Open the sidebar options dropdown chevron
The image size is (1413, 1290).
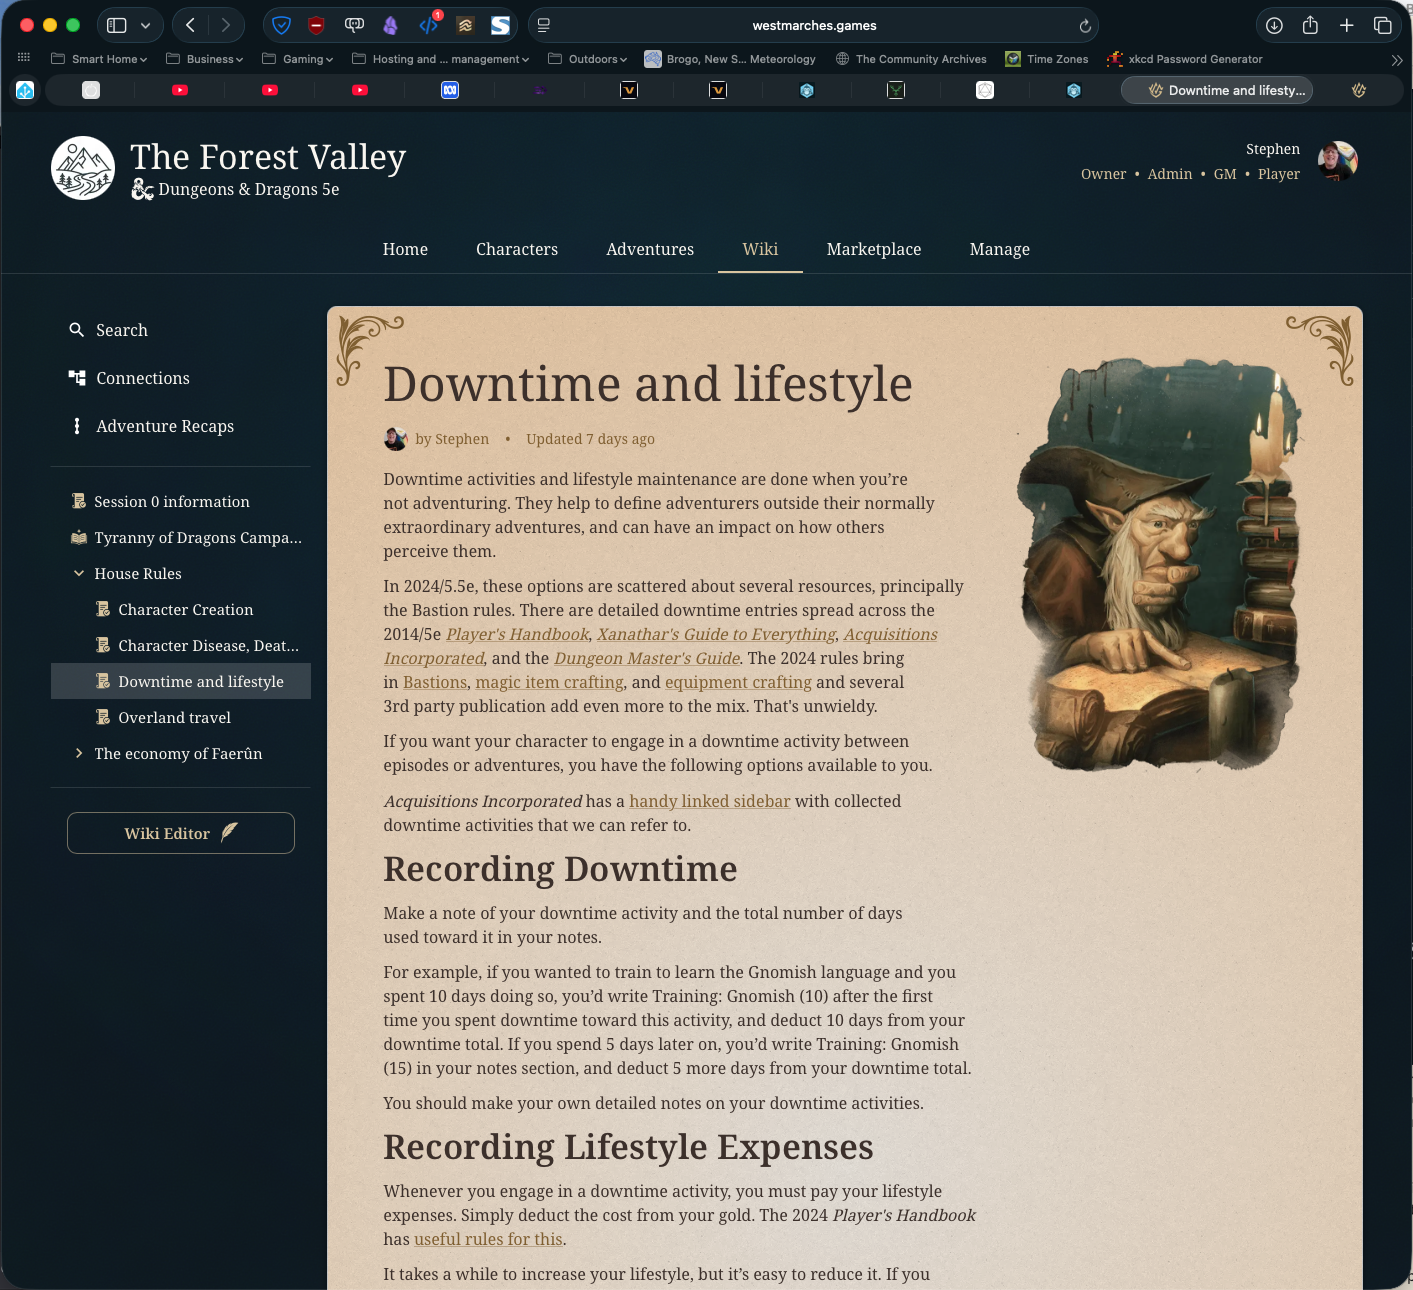tap(146, 25)
